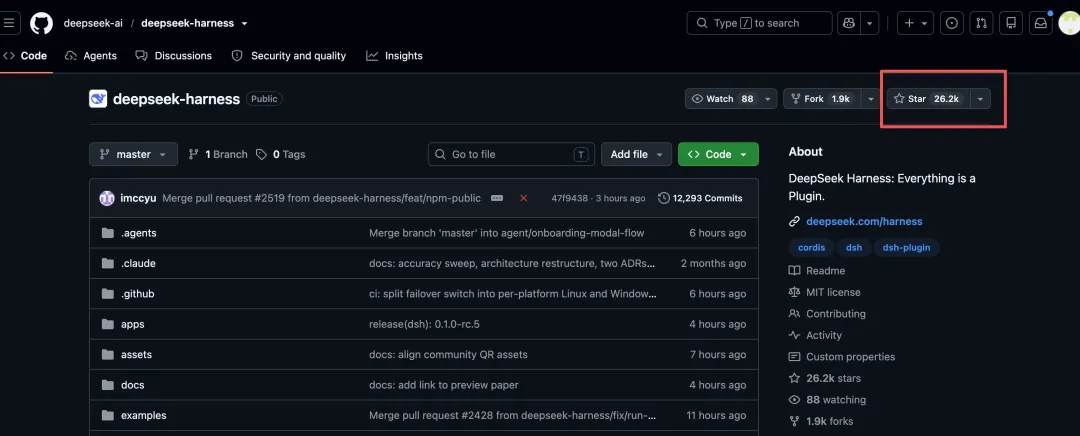Focus the 'Go to file' field
Screen dimensions: 1080x436
511,154
